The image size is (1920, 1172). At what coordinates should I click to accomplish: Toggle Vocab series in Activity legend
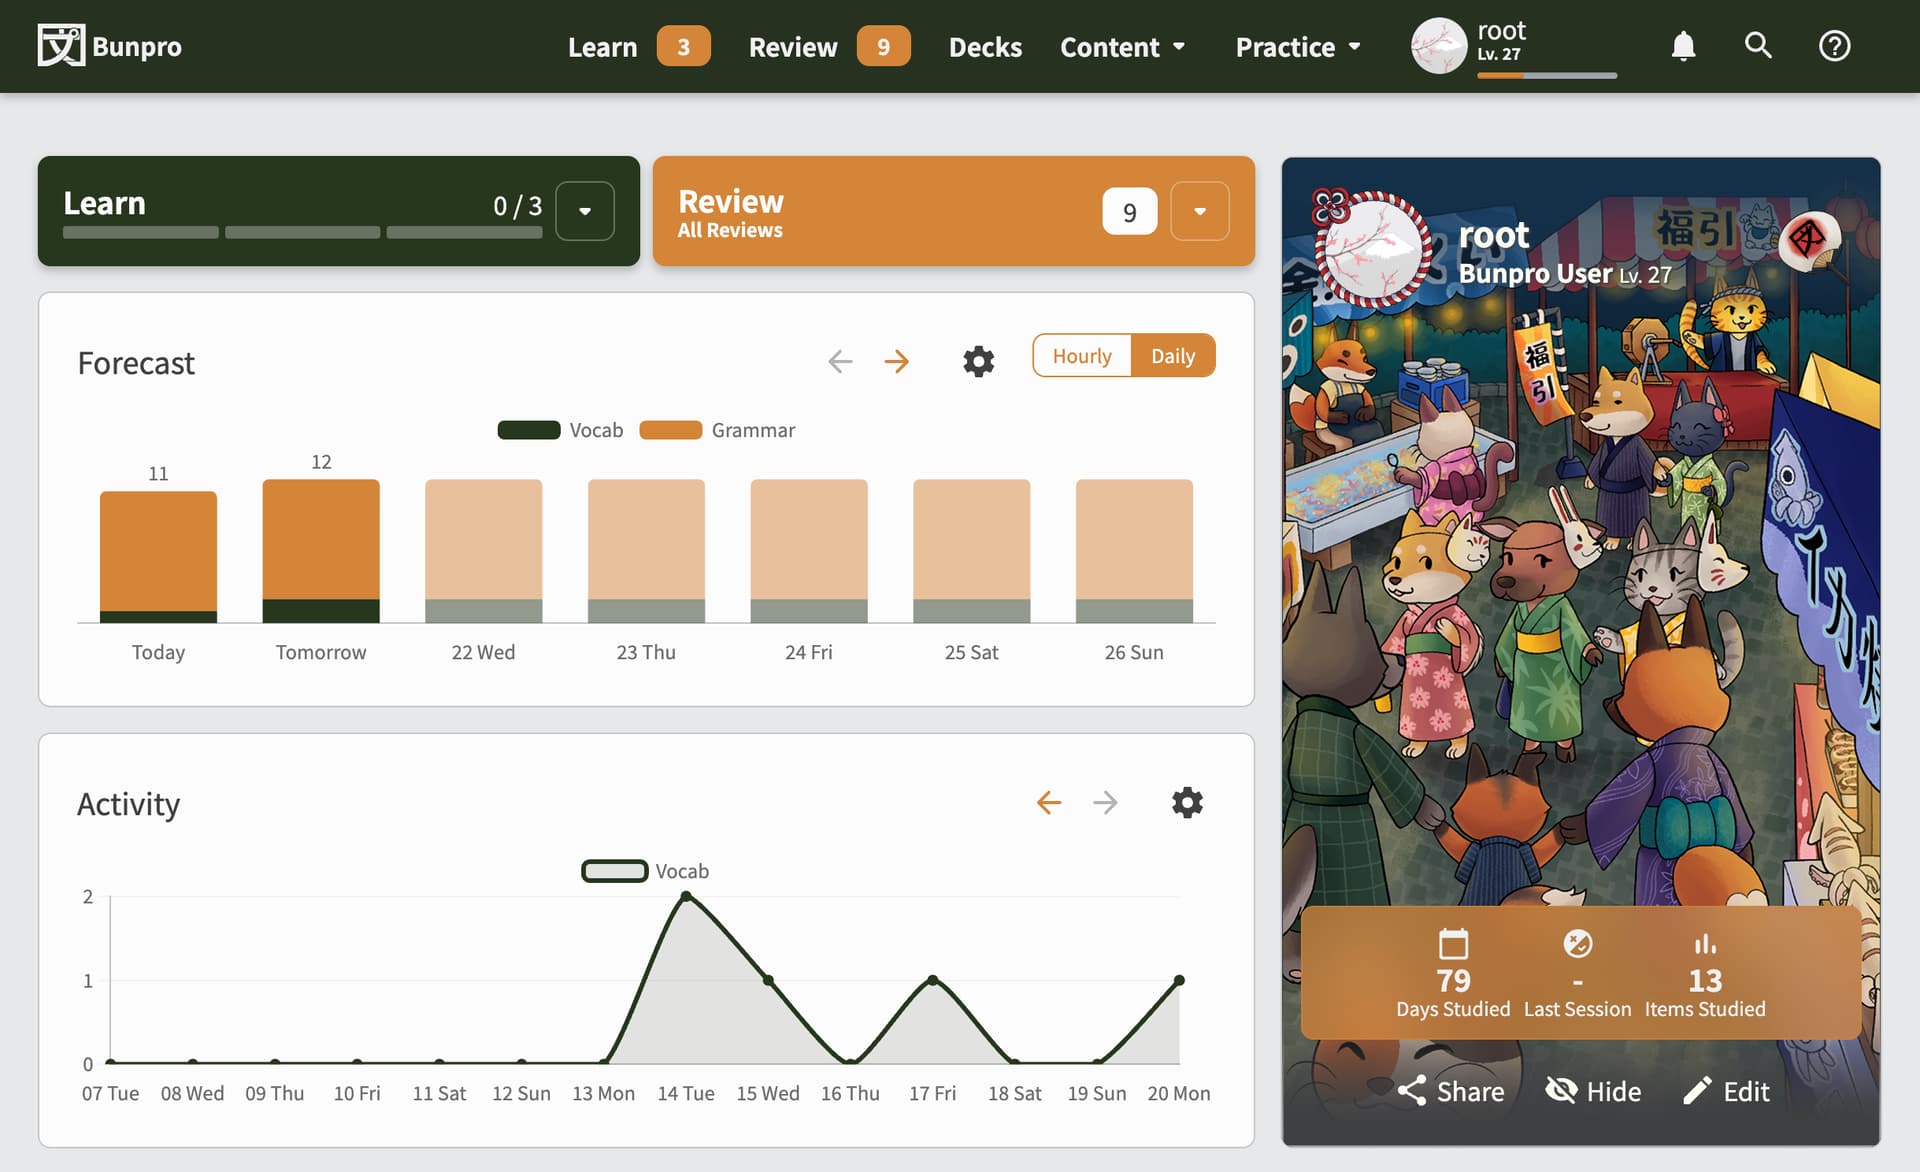615,871
